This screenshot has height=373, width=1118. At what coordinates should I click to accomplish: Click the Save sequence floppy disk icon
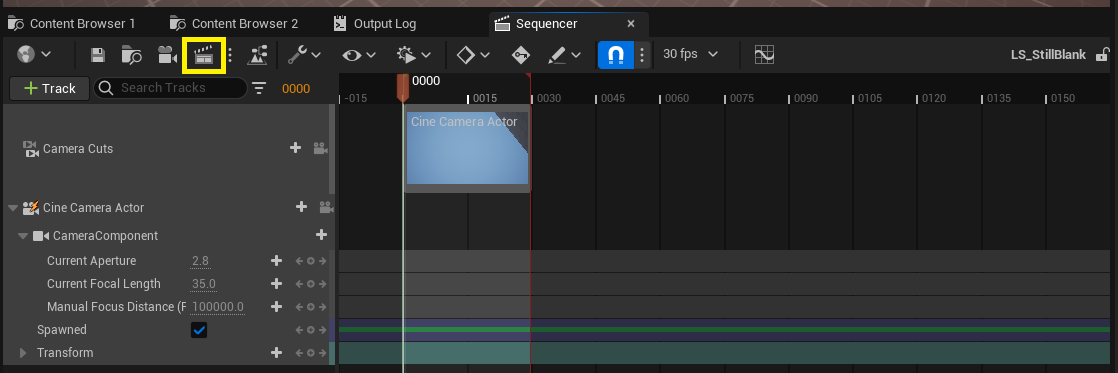pyautogui.click(x=98, y=55)
